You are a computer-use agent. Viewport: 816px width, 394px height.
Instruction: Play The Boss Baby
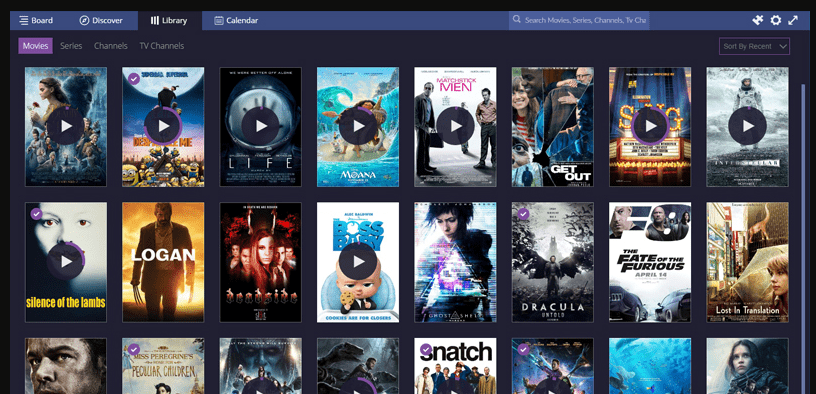coord(358,261)
